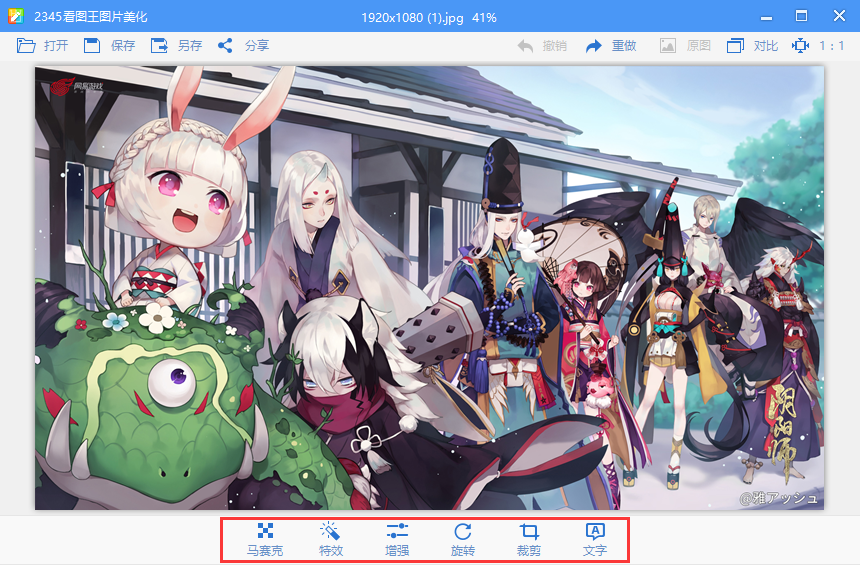Click the Open (打开) folder icon

click(x=26, y=46)
